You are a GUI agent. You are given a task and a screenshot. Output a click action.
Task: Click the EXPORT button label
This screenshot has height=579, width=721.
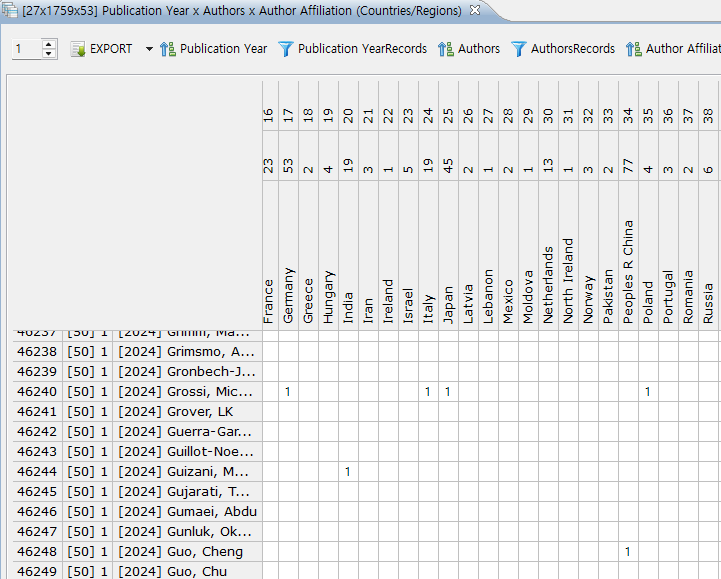tap(111, 49)
